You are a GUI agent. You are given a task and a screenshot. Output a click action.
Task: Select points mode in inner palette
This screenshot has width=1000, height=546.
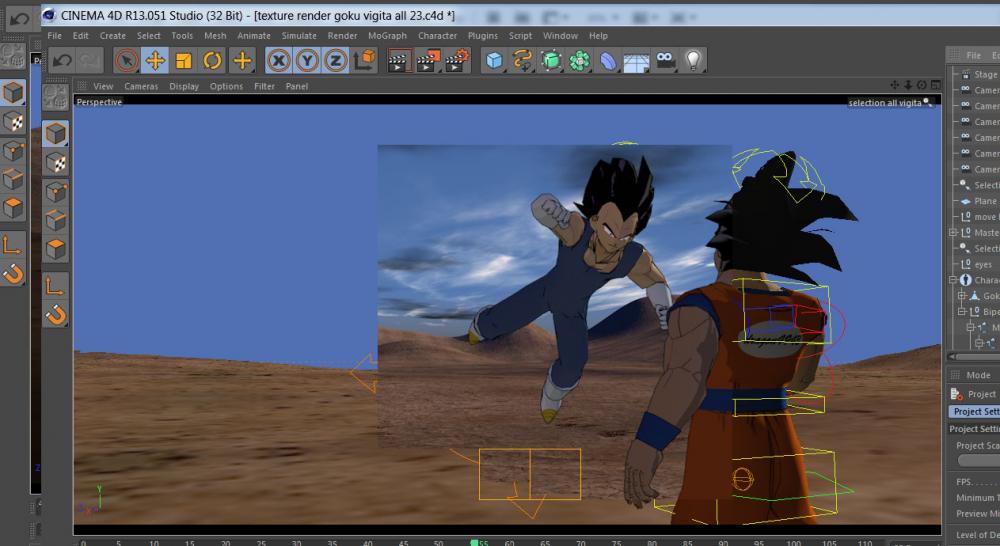[x=55, y=192]
